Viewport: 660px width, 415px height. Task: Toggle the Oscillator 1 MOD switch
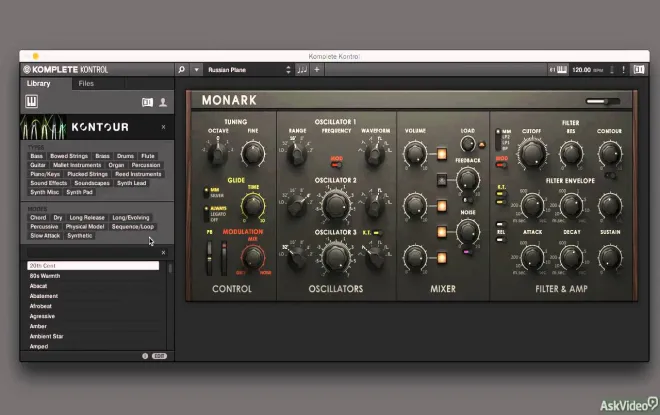tap(336, 165)
